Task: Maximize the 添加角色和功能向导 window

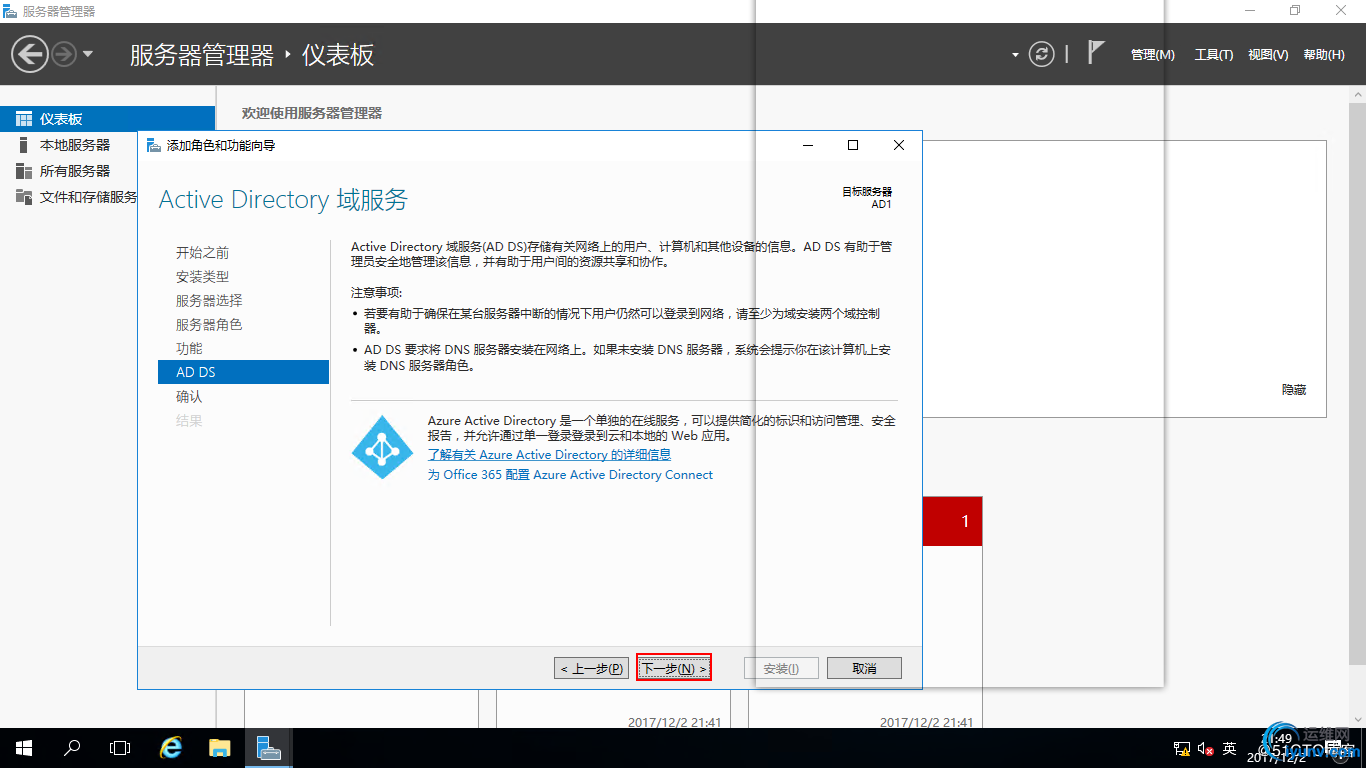Action: click(x=853, y=145)
